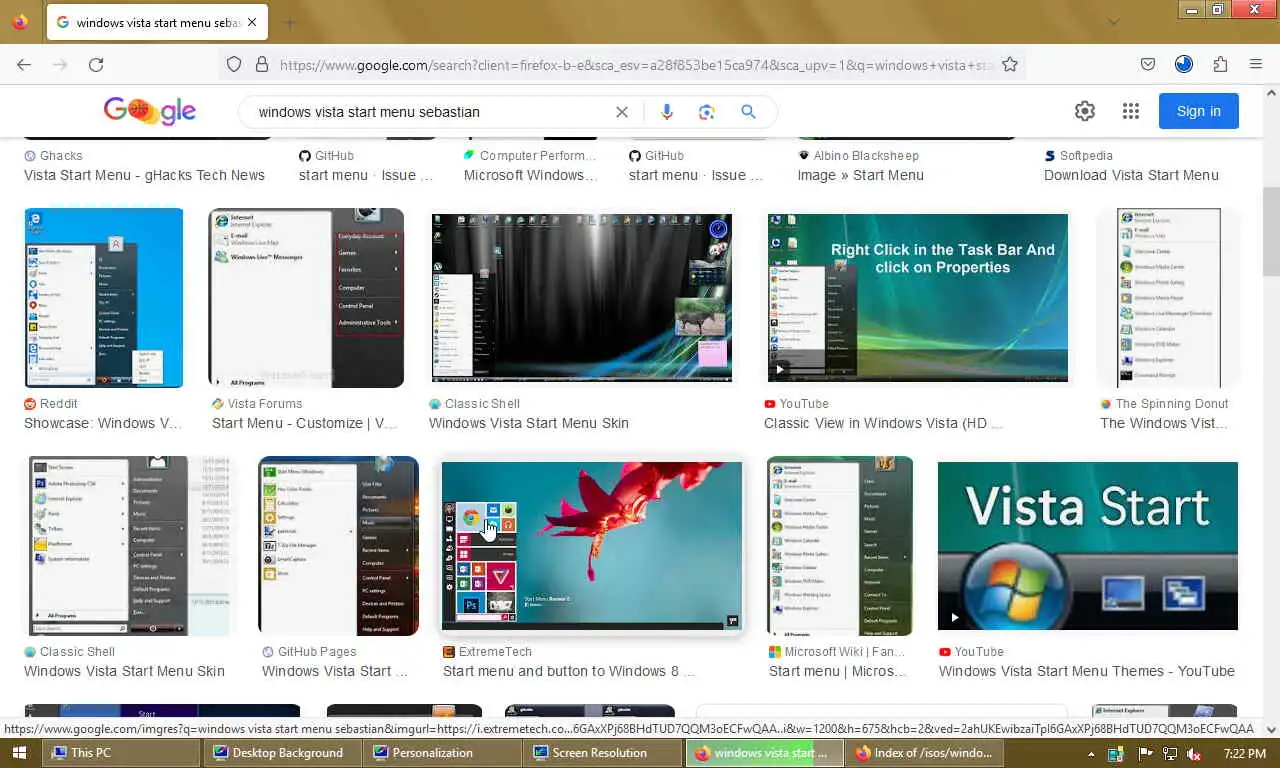Open the Computer Performance Microsoft Windows link
The image size is (1280, 768).
pos(531,175)
